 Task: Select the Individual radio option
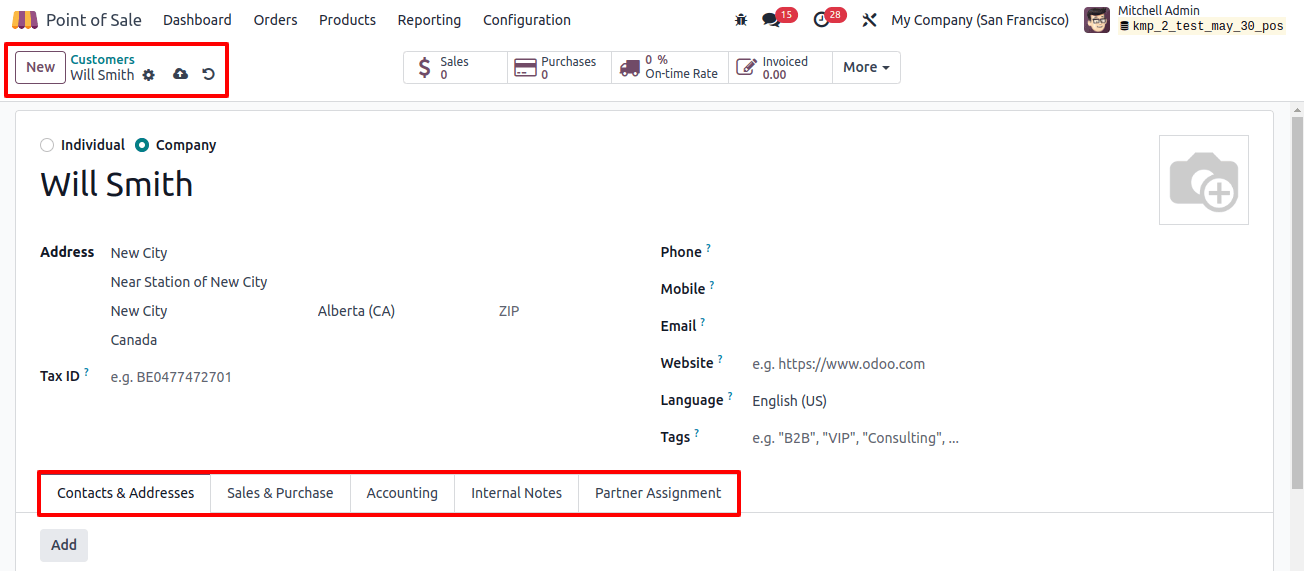coord(47,145)
